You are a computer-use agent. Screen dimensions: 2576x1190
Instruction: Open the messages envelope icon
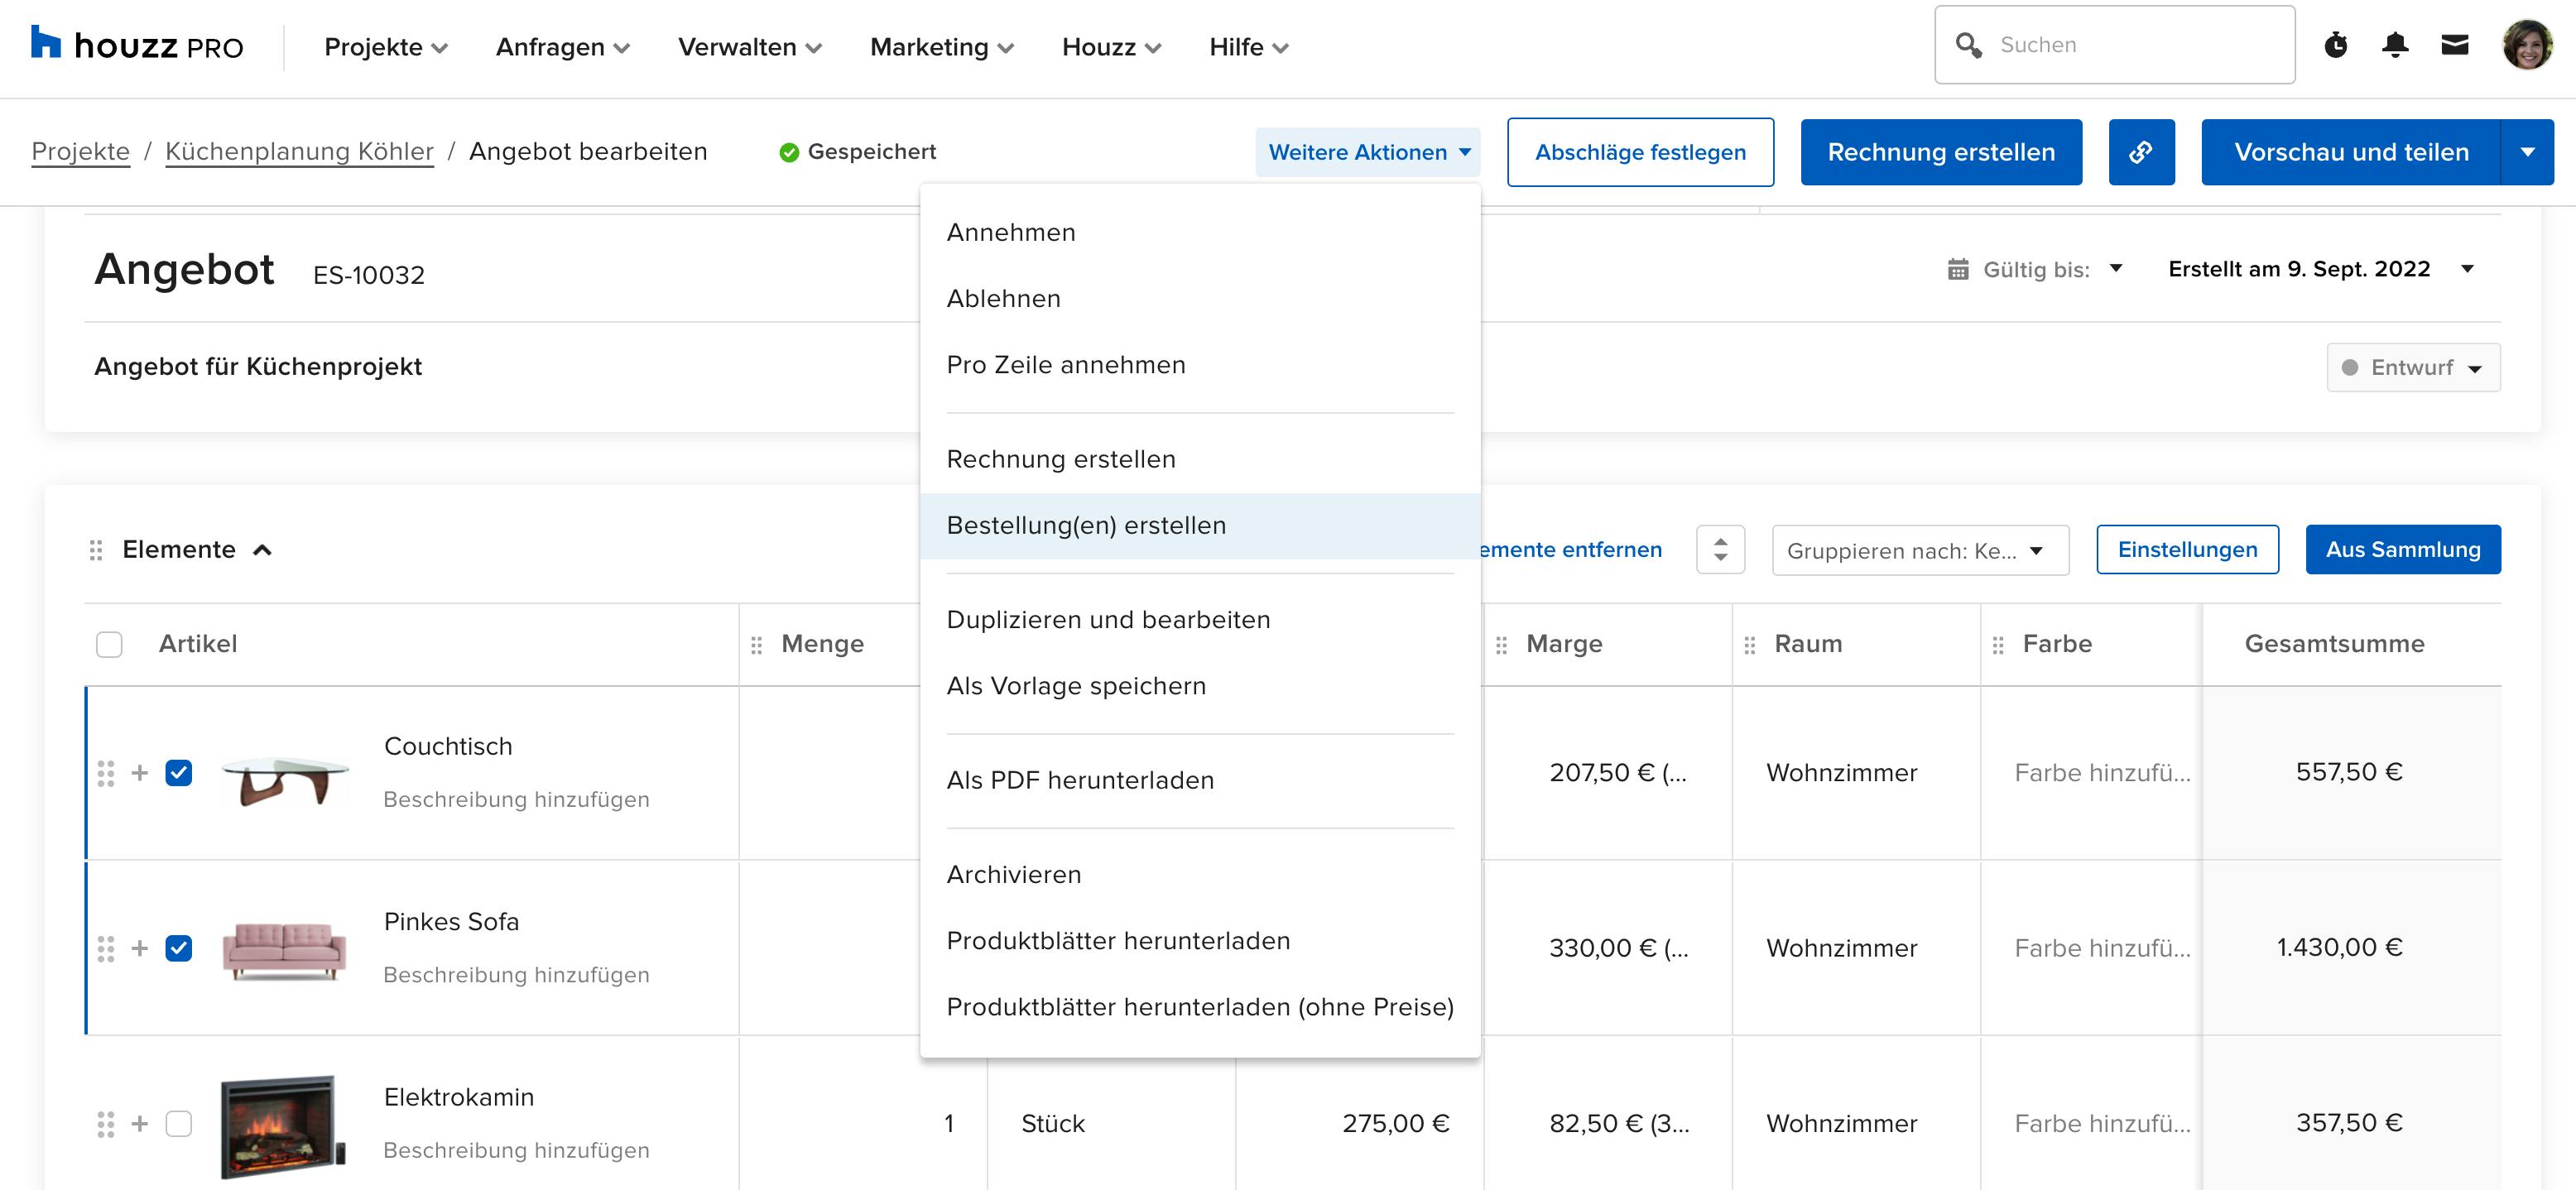coord(2455,45)
